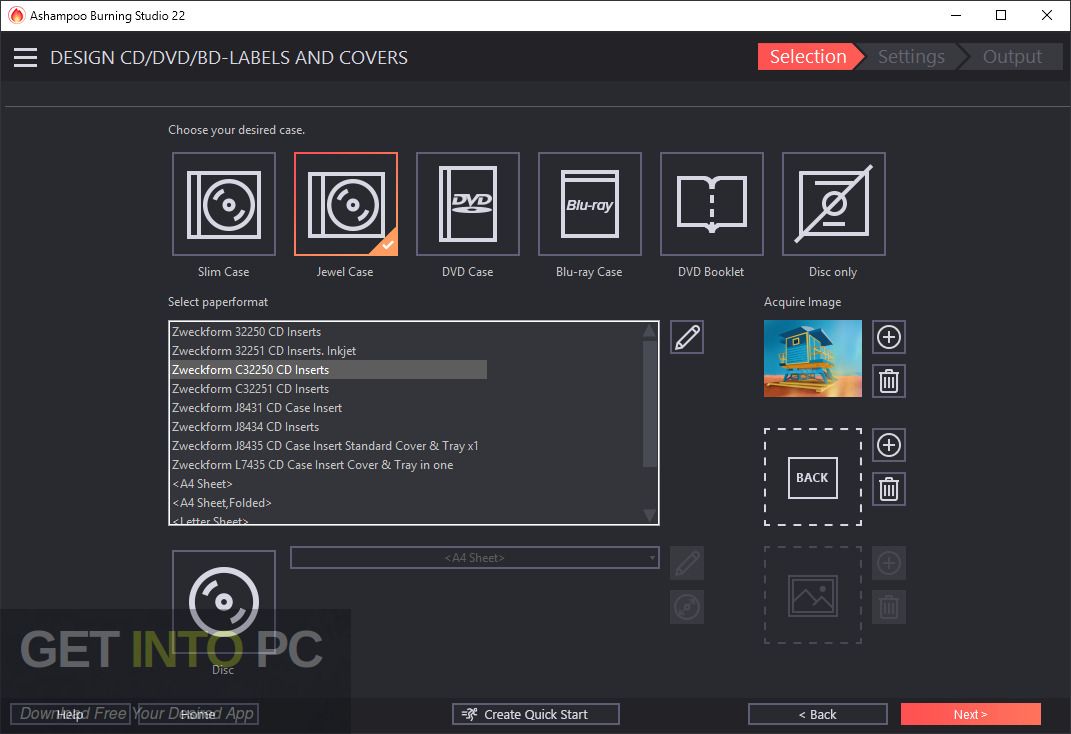Viewport: 1071px width, 734px height.
Task: Go to the Selection step tab
Action: (808, 57)
